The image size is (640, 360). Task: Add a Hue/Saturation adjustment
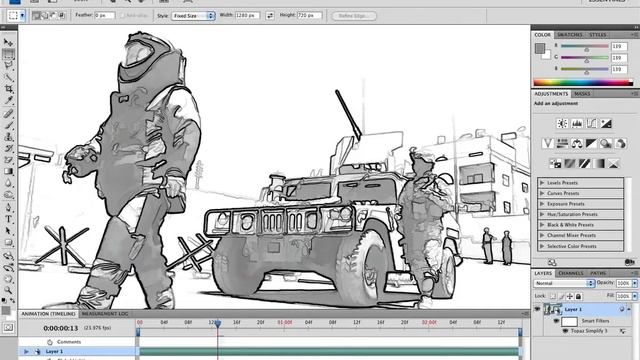[x=562, y=143]
